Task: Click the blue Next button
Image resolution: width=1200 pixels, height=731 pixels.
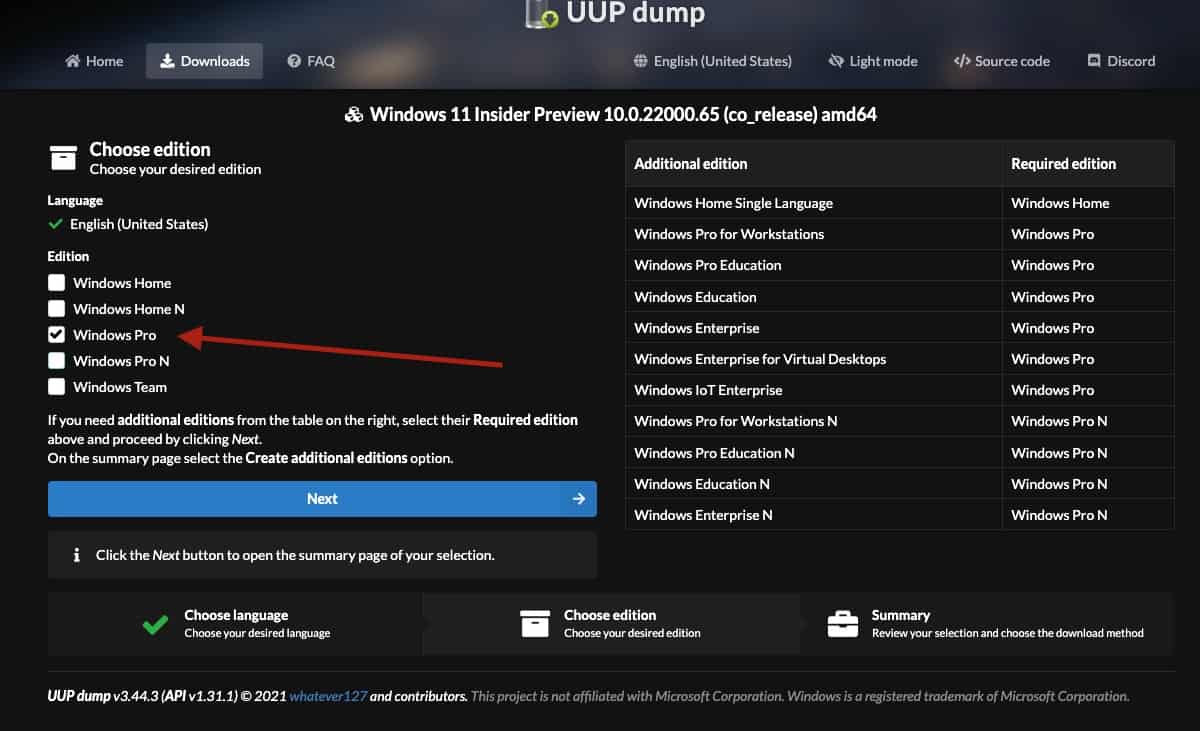Action: click(x=322, y=499)
